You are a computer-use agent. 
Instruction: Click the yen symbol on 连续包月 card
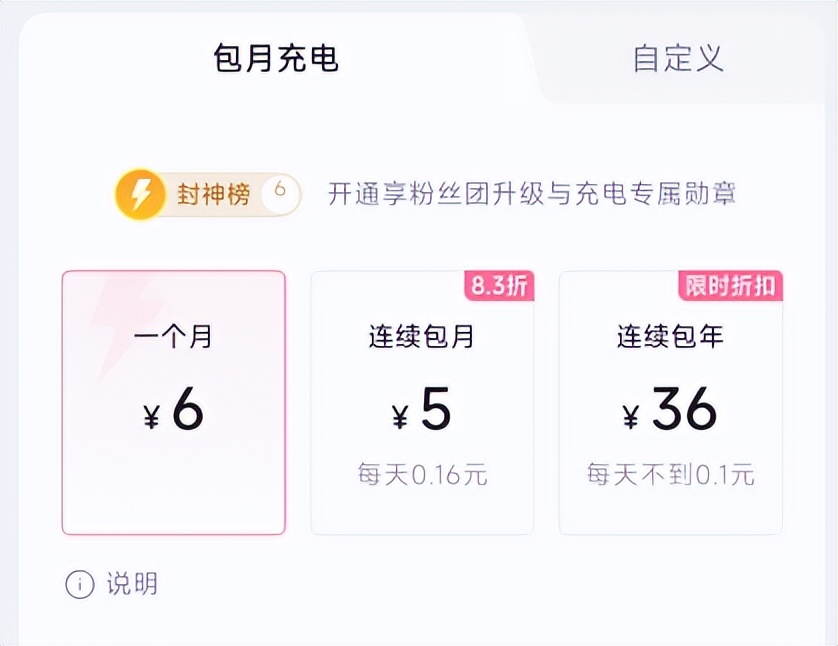(x=400, y=415)
